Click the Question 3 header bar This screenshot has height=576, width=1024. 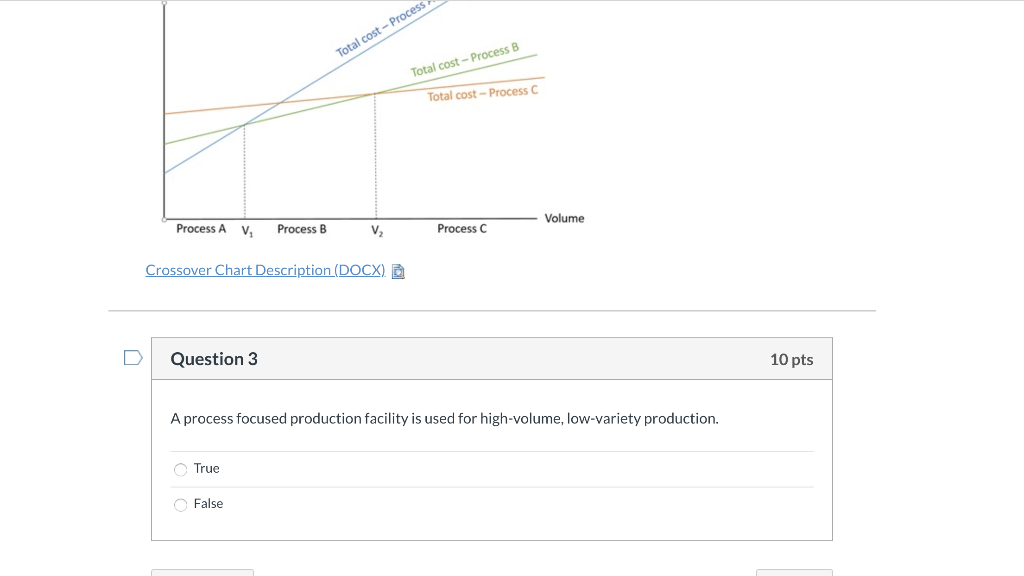tap(492, 358)
